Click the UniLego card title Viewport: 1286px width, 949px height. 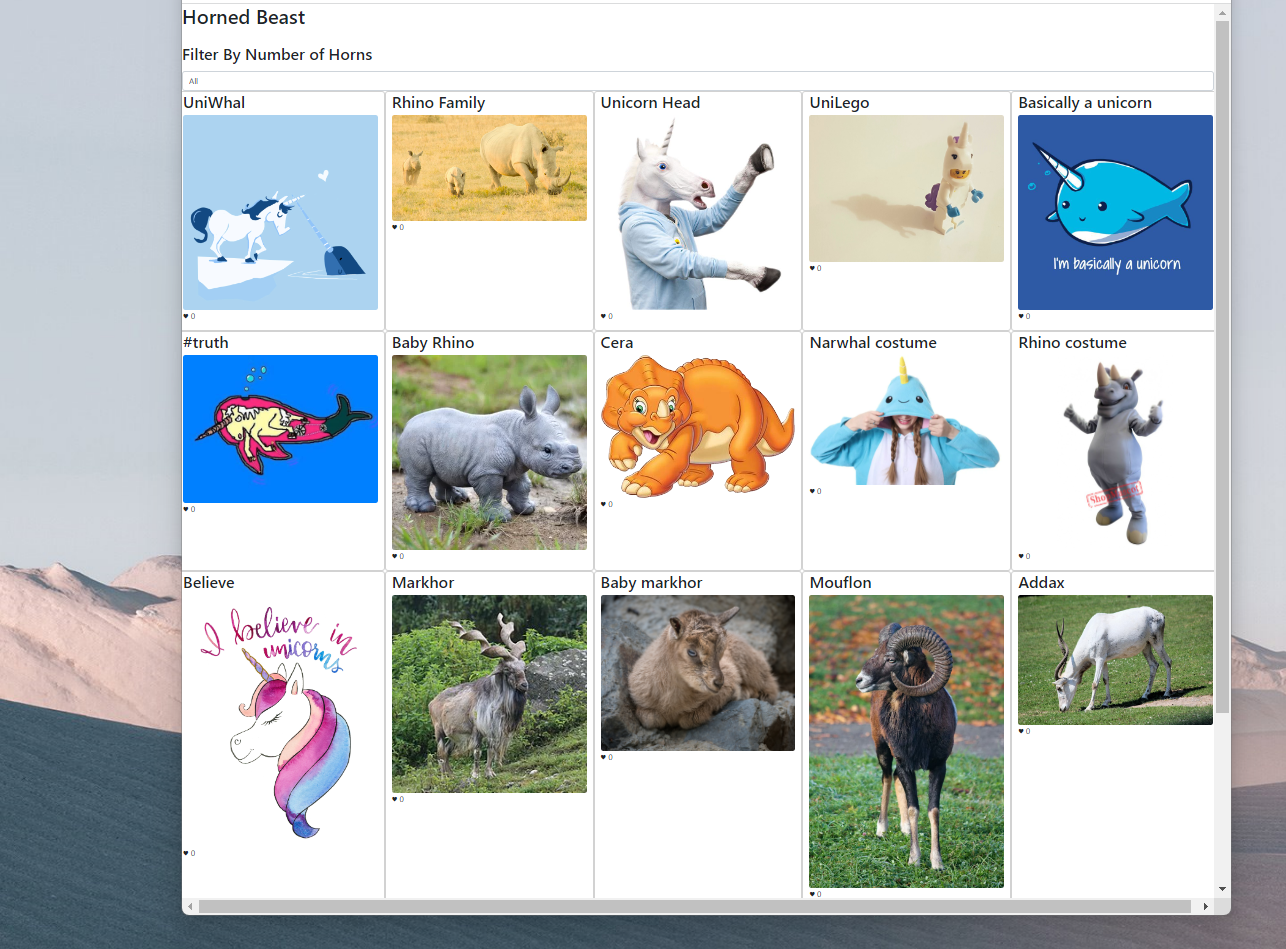click(x=839, y=103)
